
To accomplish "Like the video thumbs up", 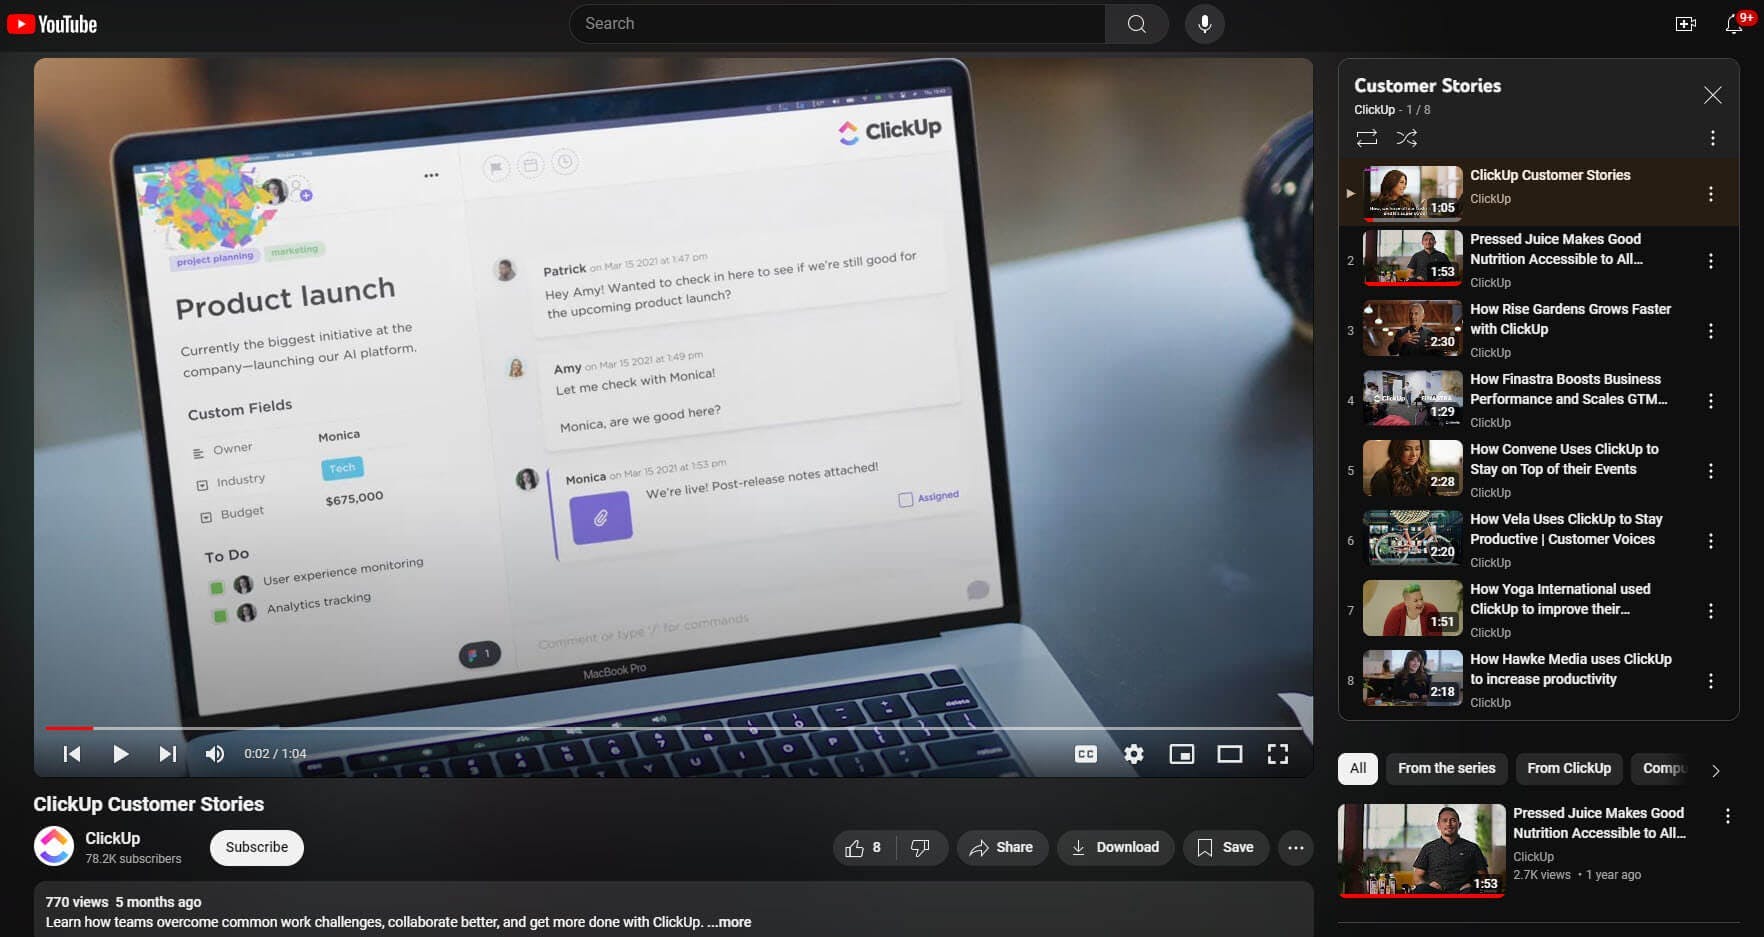I will coord(864,847).
